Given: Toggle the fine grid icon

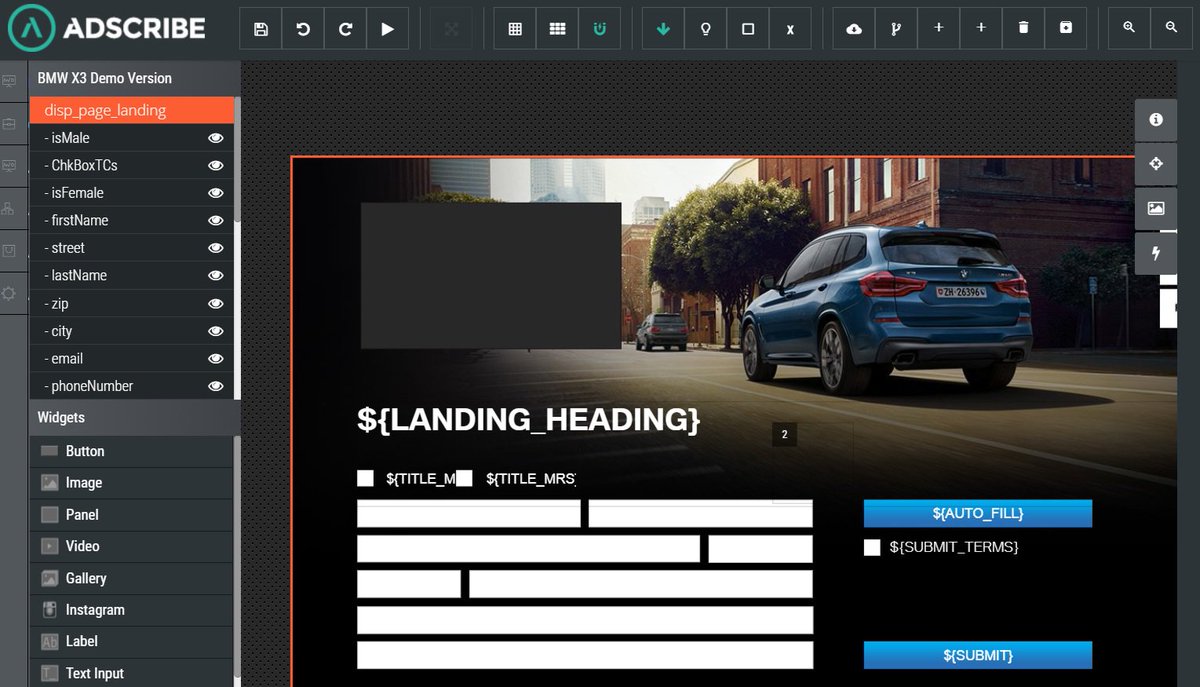Looking at the screenshot, I should [515, 30].
